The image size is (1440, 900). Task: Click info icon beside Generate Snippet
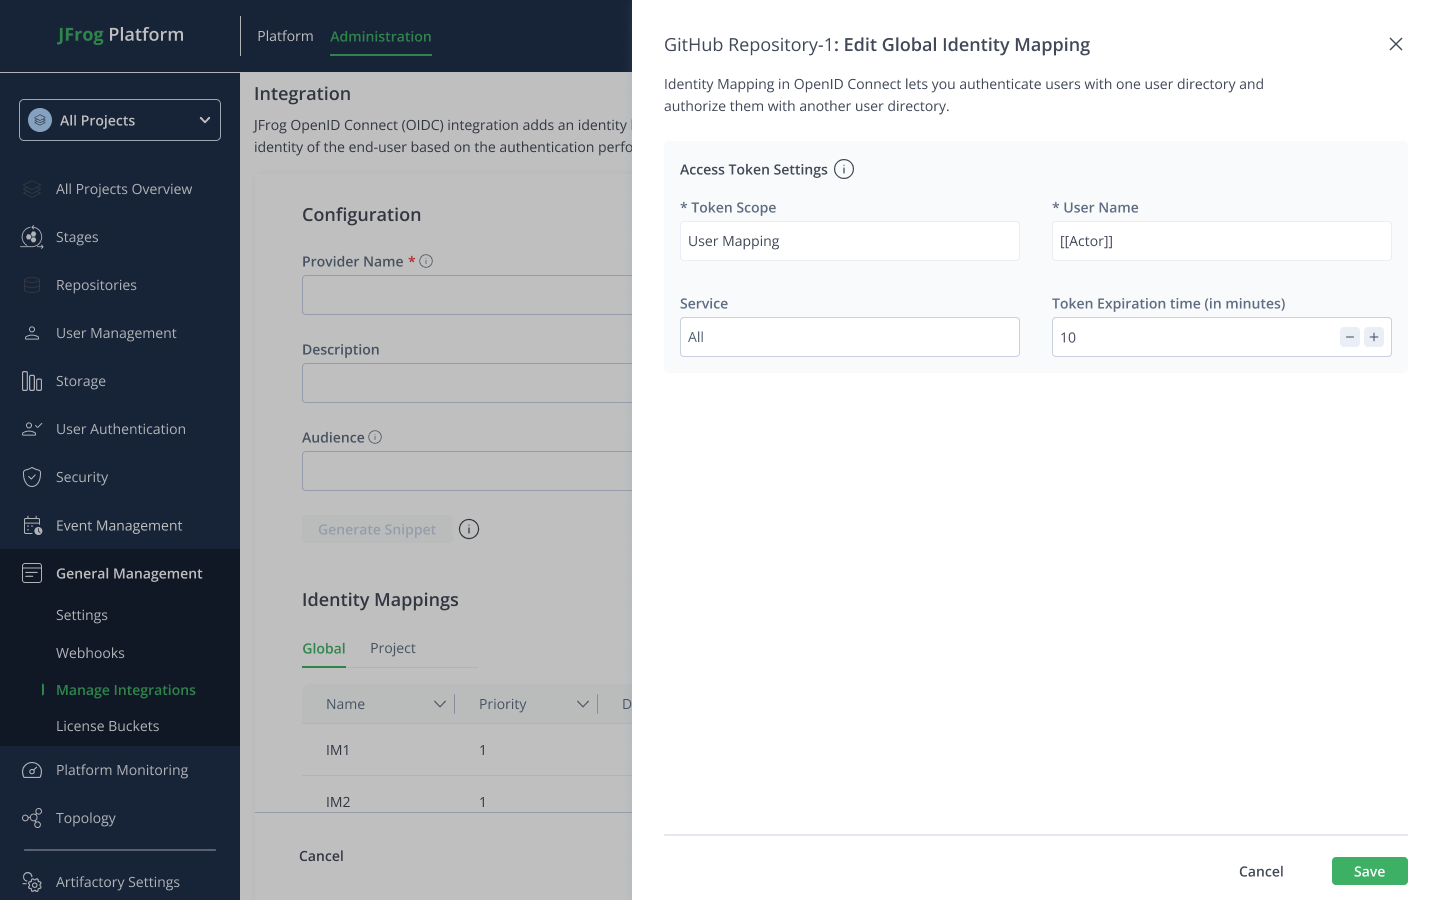tap(469, 529)
